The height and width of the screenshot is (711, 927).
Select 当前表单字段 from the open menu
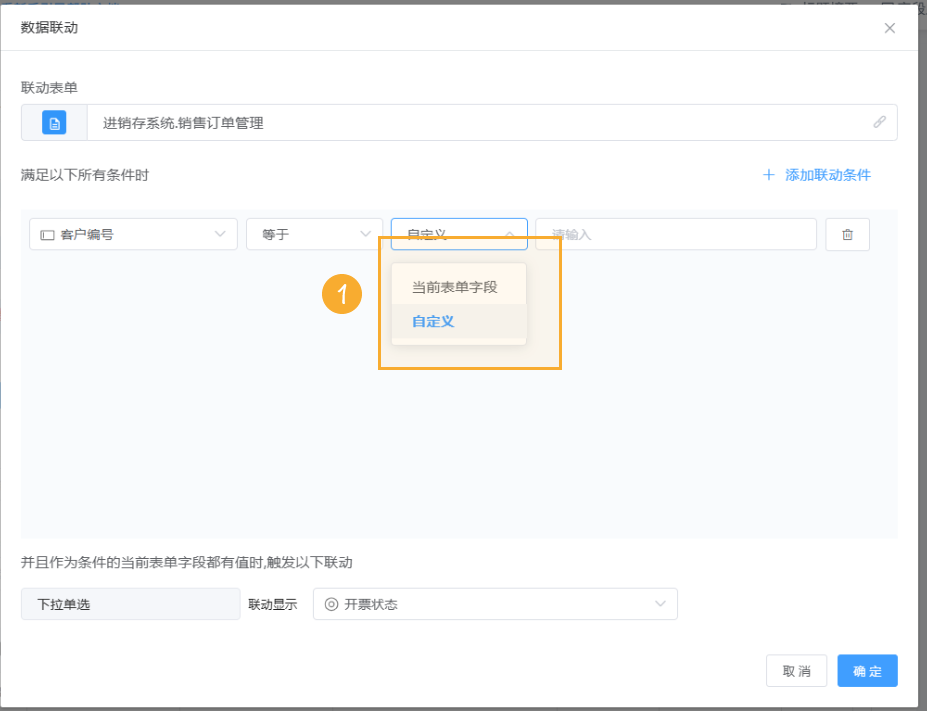click(x=457, y=285)
